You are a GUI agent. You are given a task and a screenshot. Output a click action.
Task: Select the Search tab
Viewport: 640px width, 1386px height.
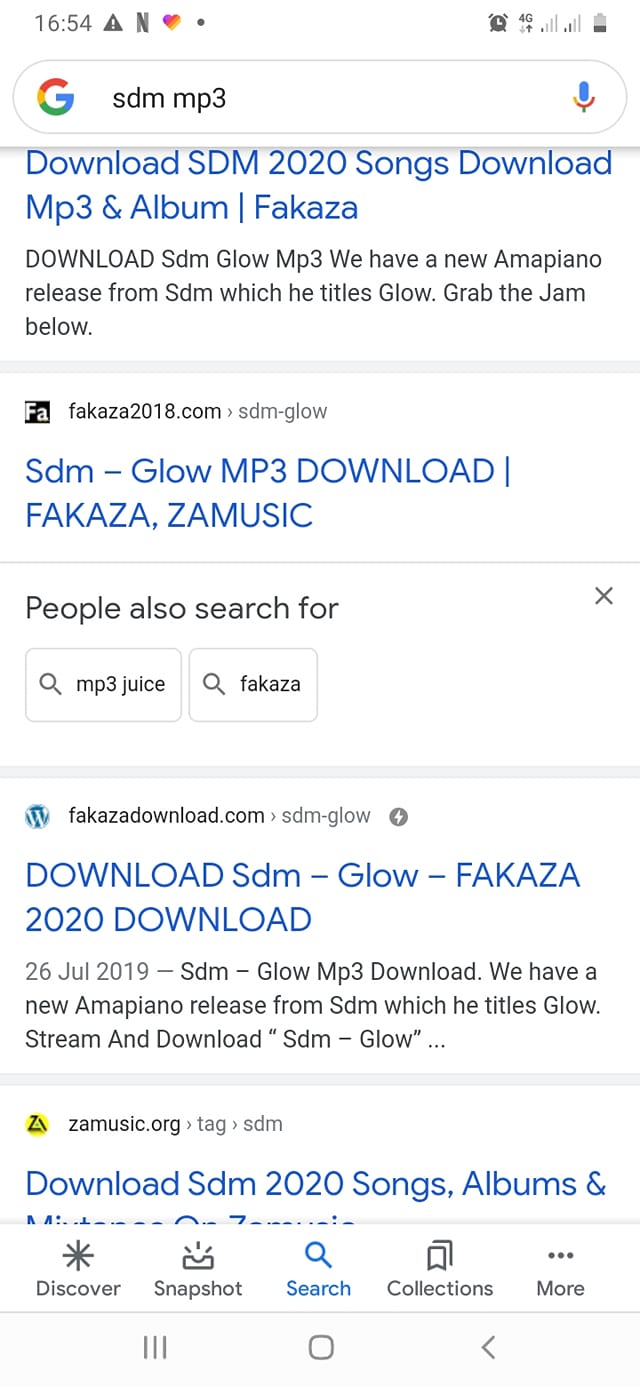318,1268
